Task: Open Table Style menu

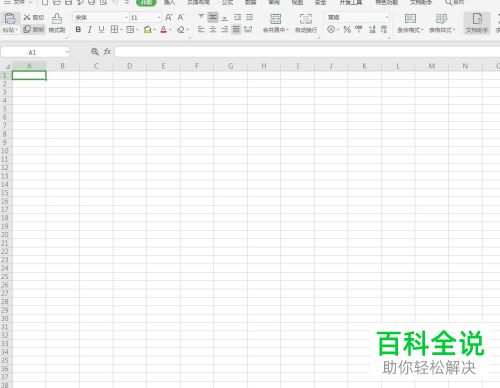Action: pyautogui.click(x=442, y=23)
